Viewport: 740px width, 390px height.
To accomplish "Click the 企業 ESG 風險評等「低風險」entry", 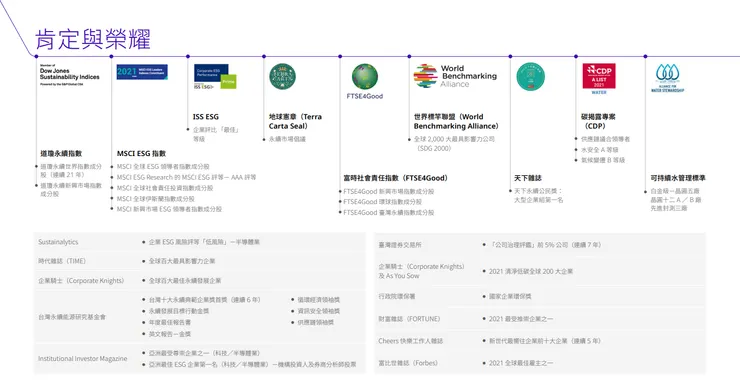I will tap(204, 242).
